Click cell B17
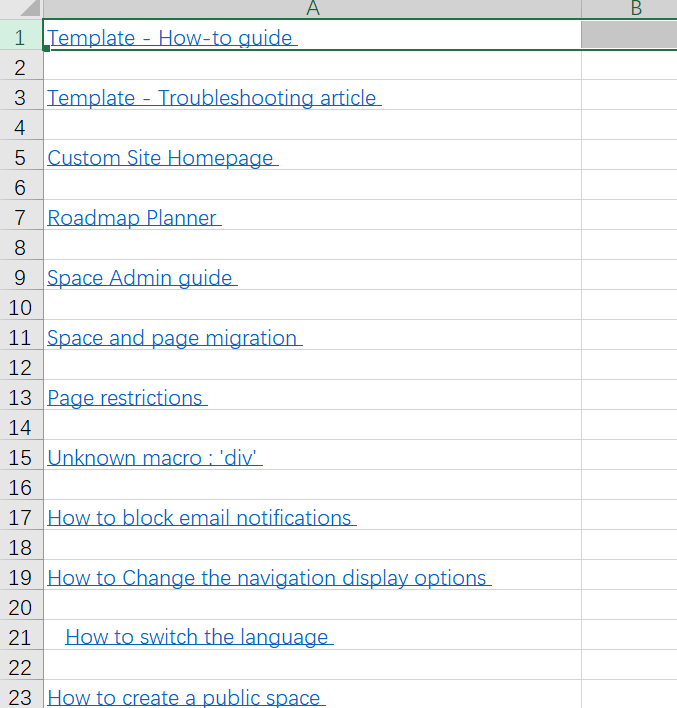The height and width of the screenshot is (708, 677). point(629,514)
